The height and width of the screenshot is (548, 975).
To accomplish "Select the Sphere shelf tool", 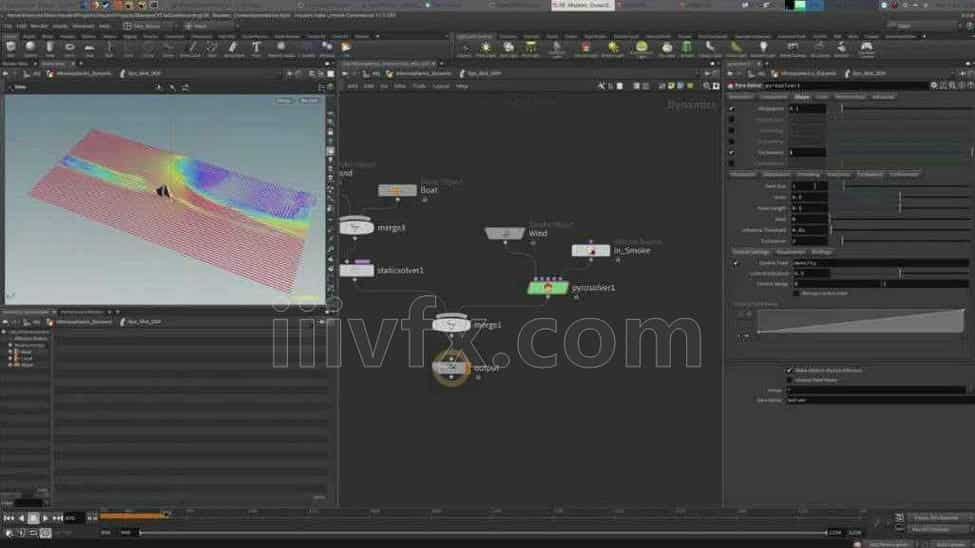I will pyautogui.click(x=30, y=47).
